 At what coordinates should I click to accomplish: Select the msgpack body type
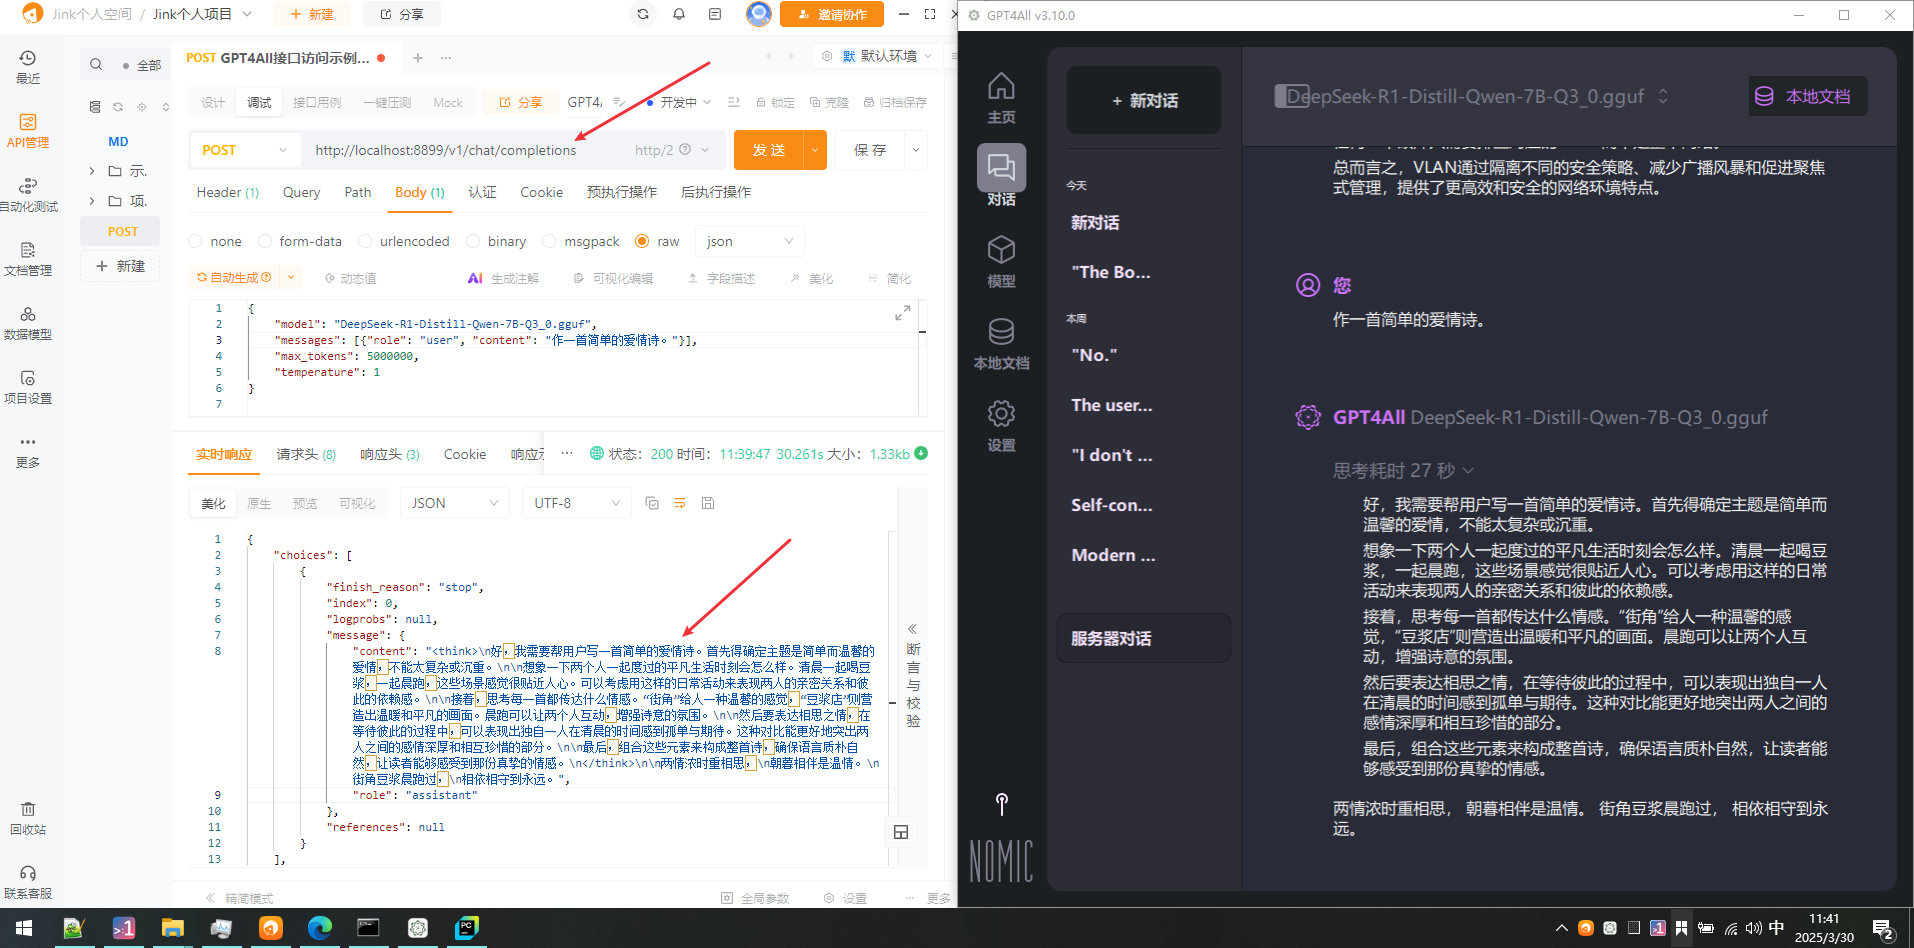tap(549, 241)
